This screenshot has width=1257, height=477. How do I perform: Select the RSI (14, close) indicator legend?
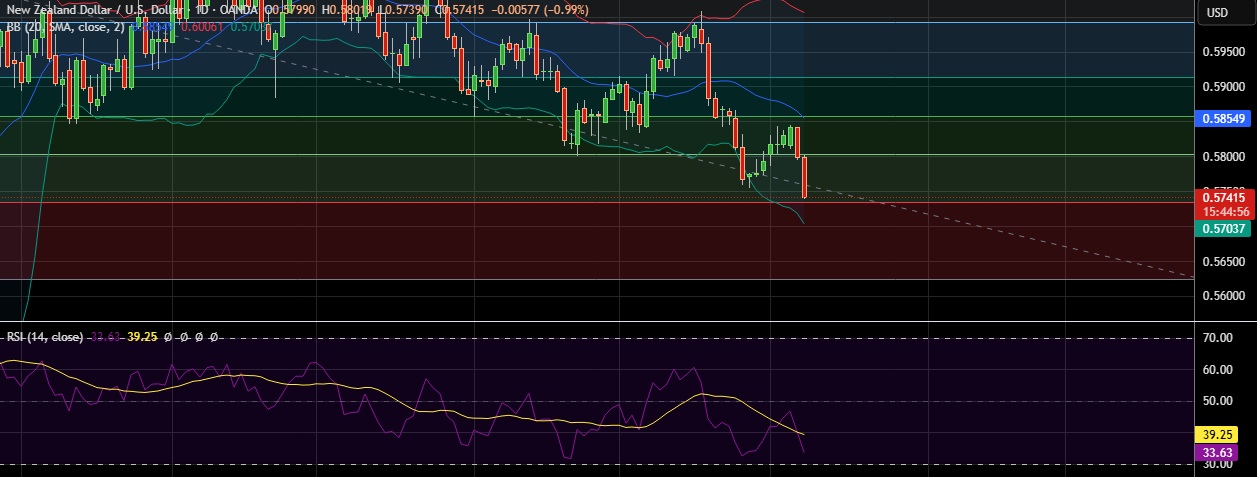44,337
